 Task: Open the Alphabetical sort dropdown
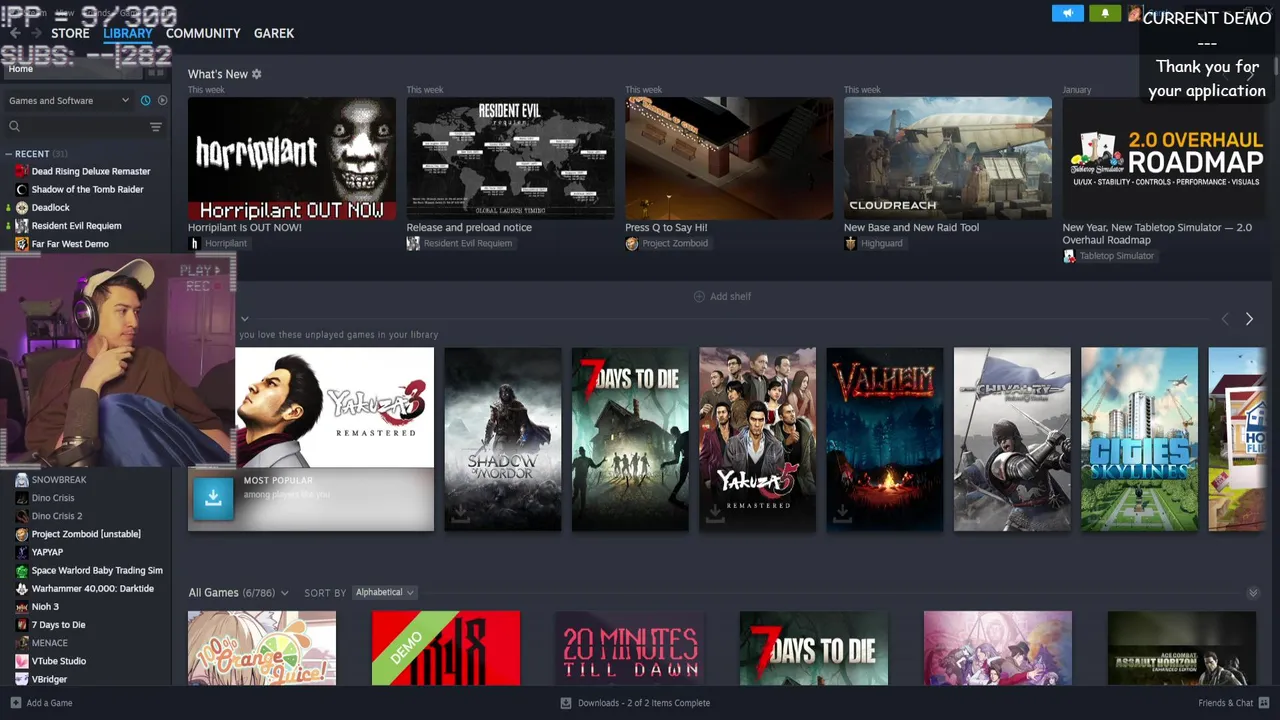(x=385, y=592)
